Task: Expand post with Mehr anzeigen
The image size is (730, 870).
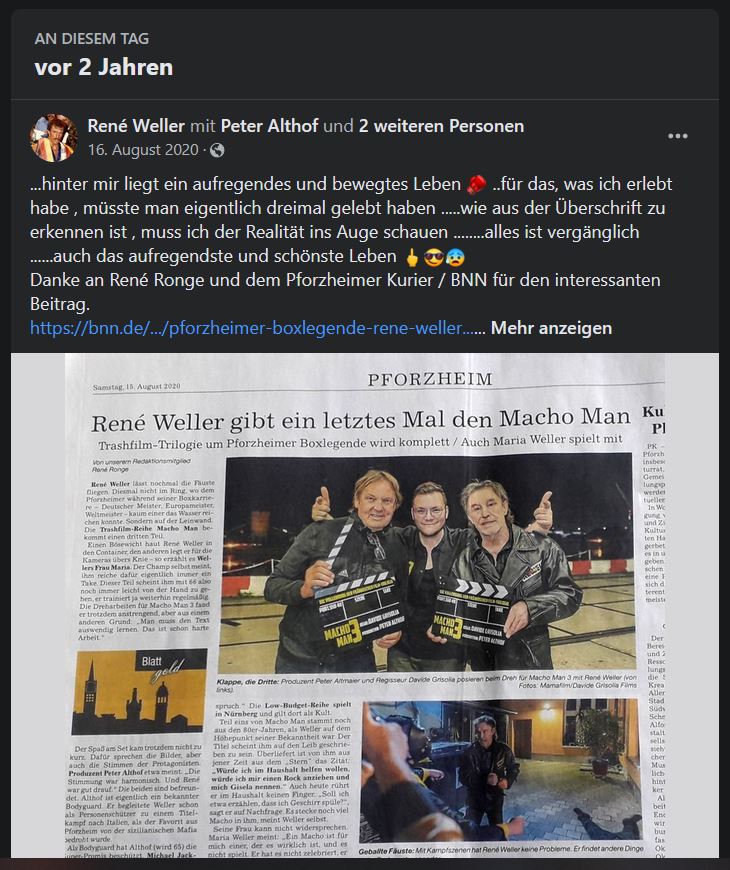Action: point(551,328)
